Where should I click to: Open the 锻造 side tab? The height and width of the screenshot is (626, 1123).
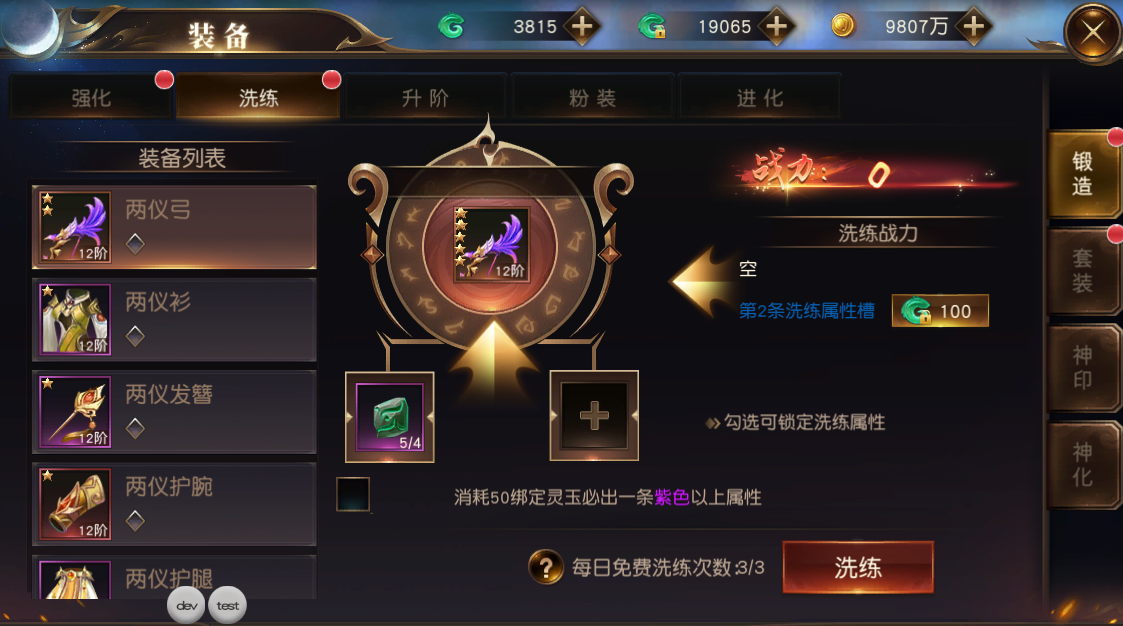[x=1083, y=174]
